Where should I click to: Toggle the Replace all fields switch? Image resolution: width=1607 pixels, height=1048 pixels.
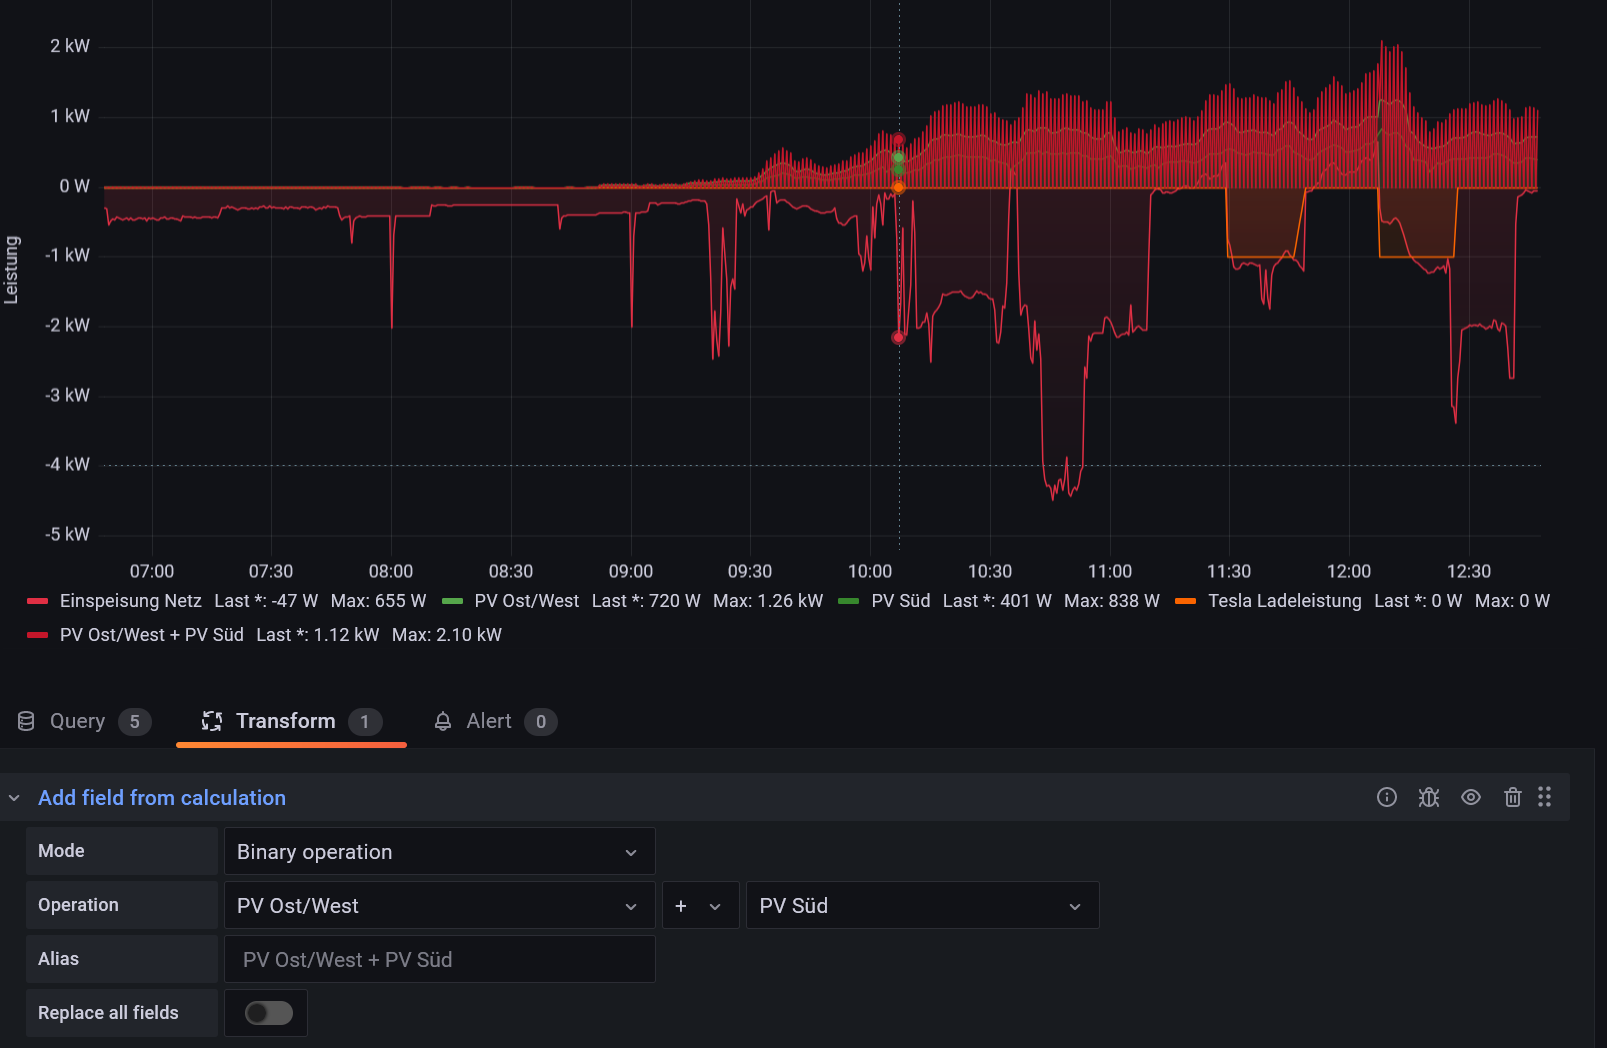click(269, 1013)
